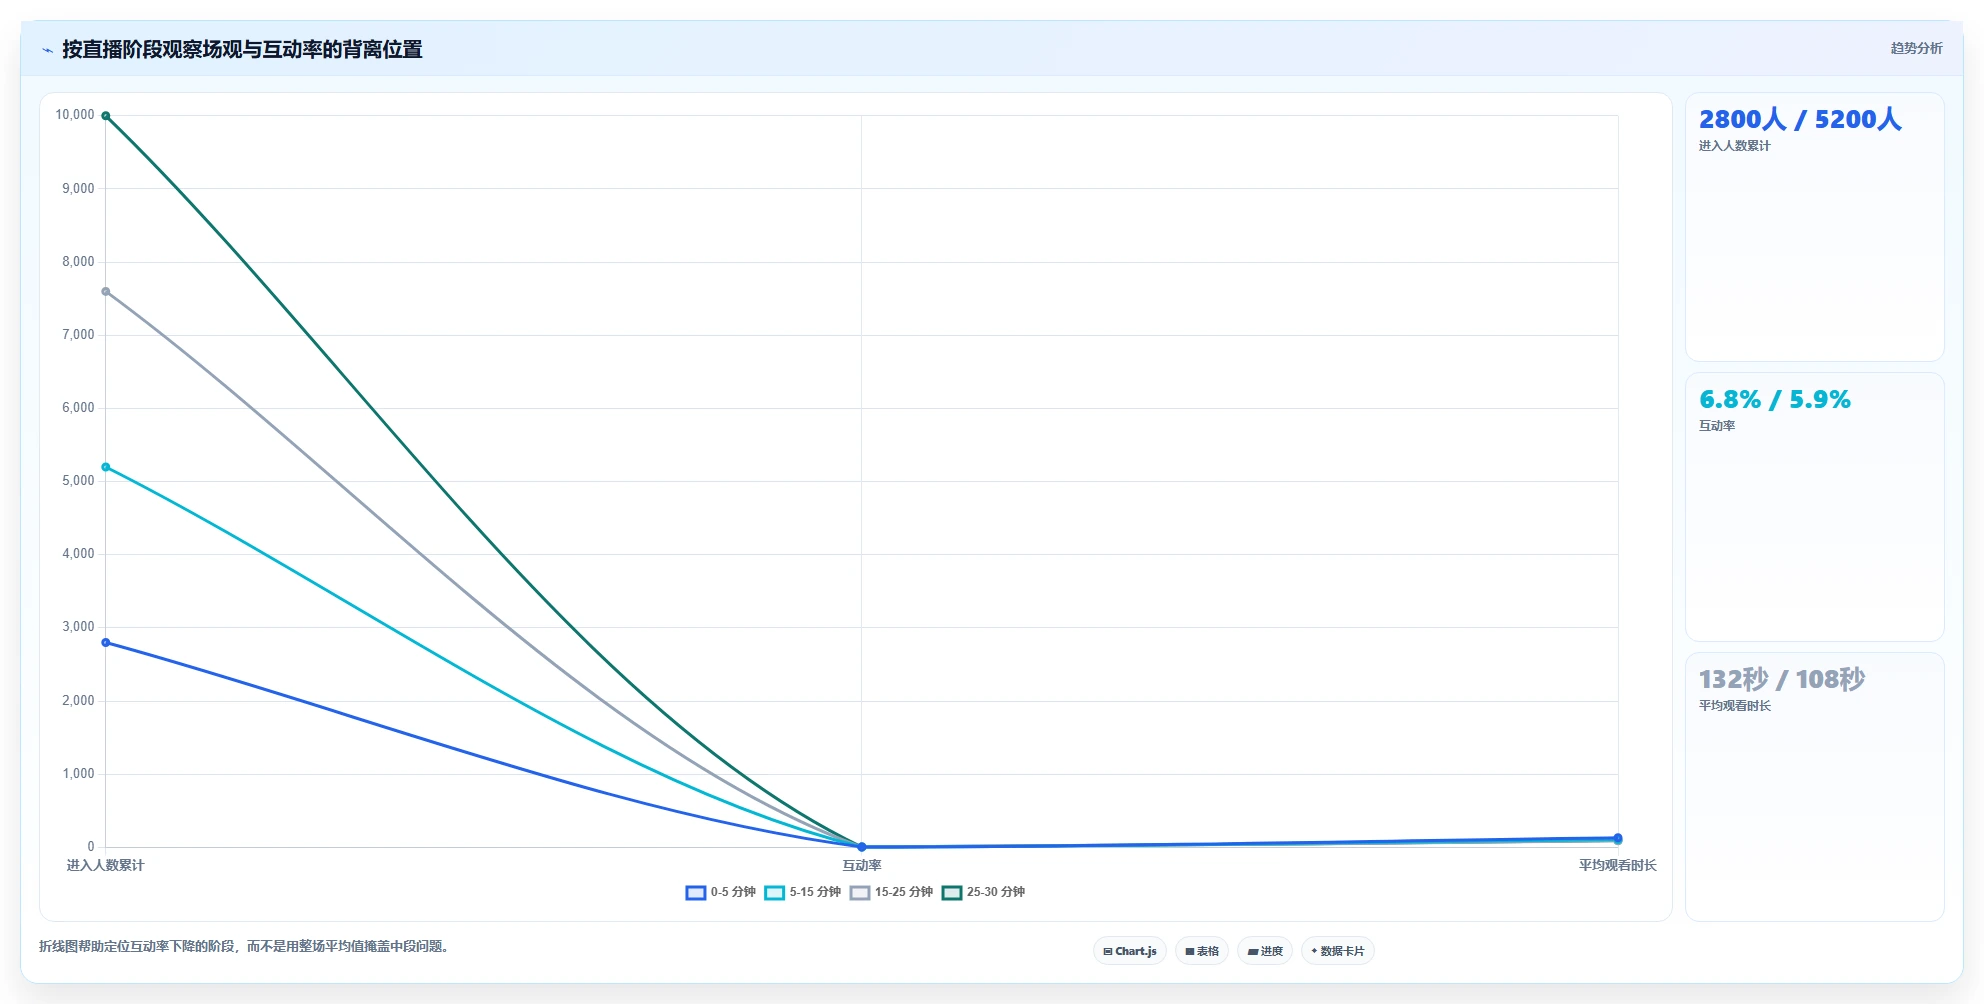Screen dimensions: 1984x1004
Task: Click the data point at 互动率 on the axis
Action: click(x=862, y=847)
